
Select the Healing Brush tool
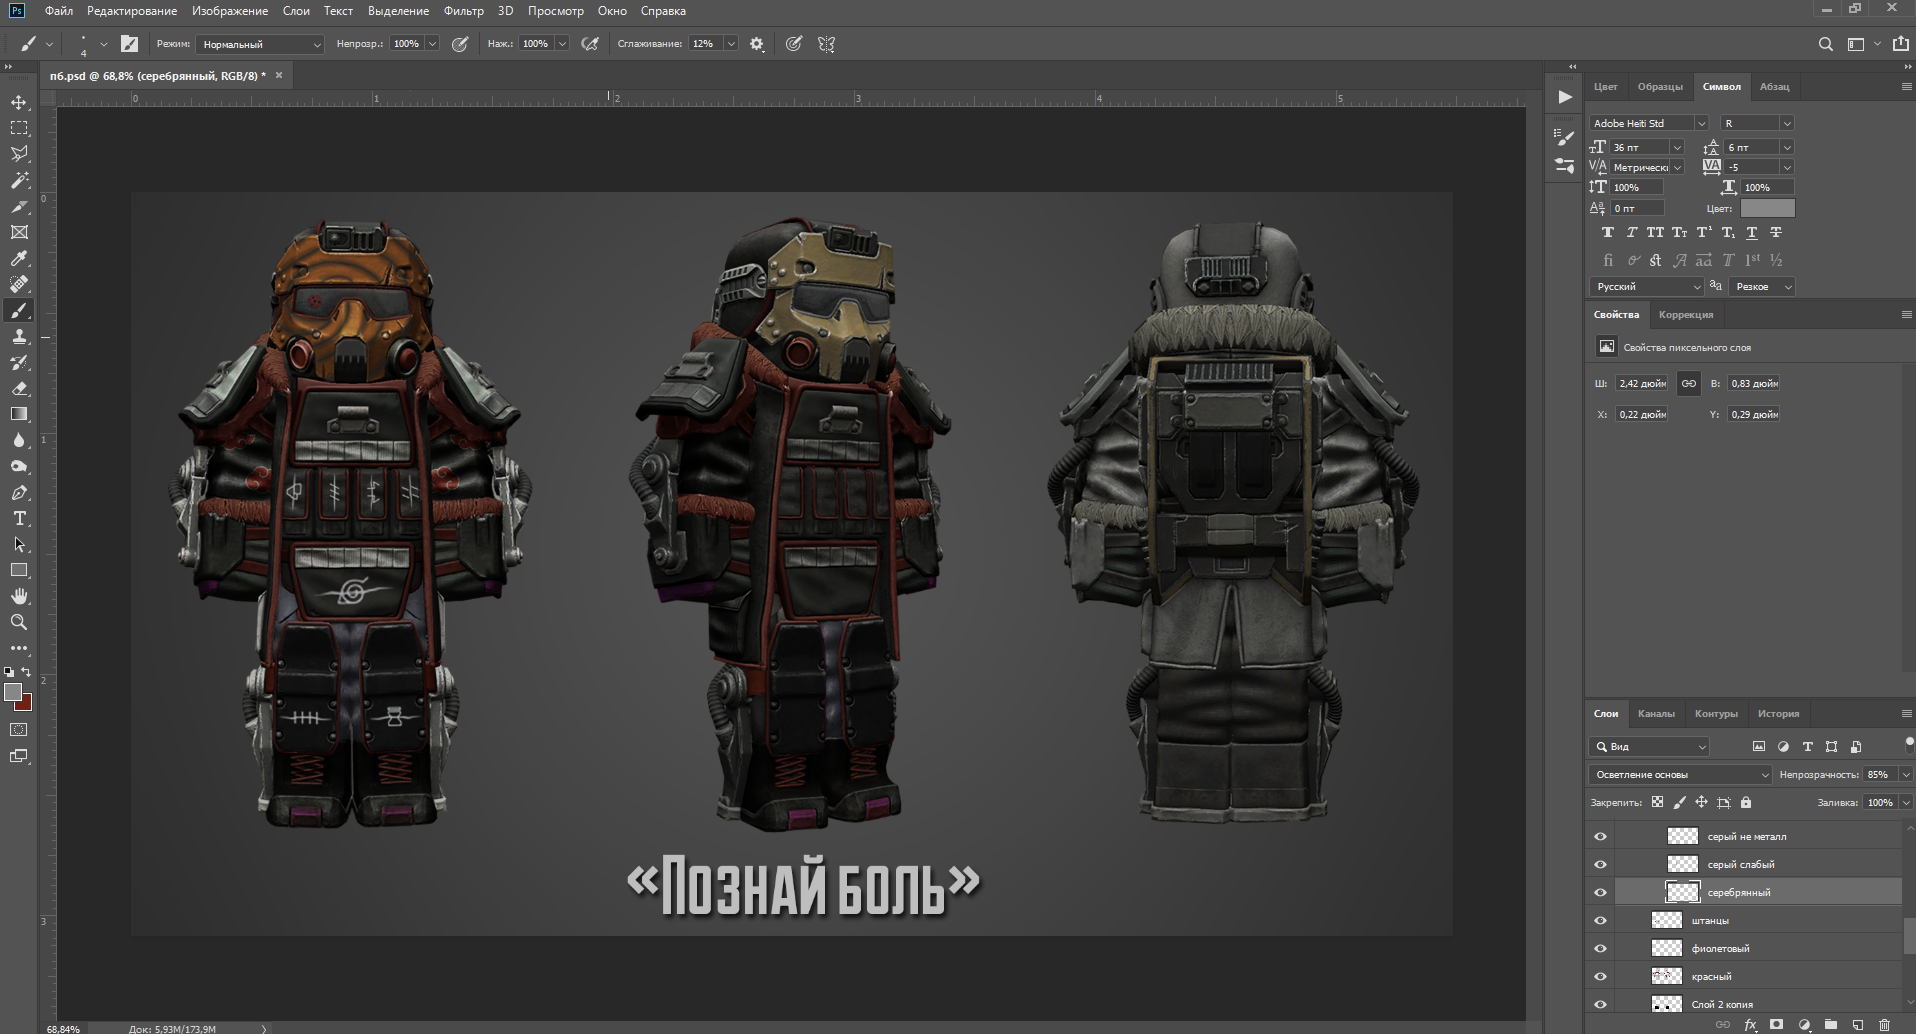coord(19,284)
